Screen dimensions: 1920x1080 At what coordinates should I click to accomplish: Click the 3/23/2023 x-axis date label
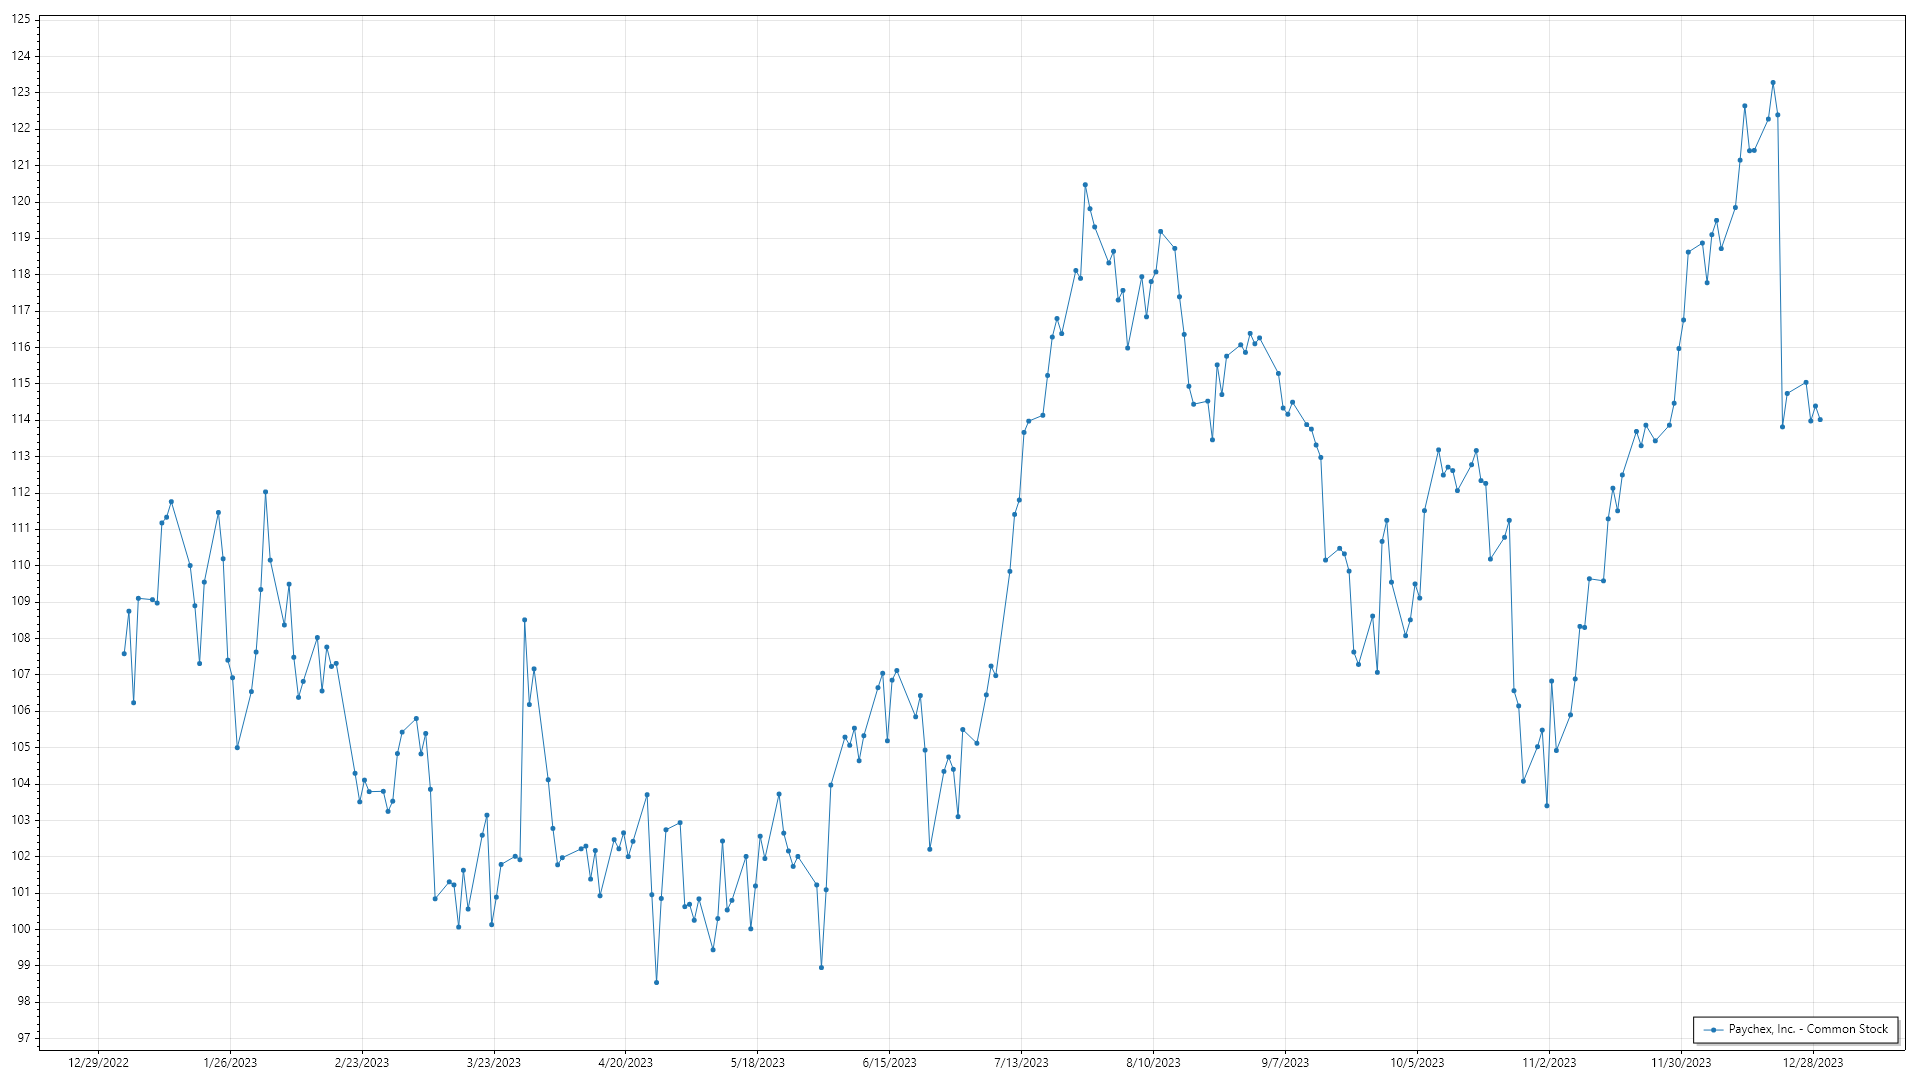(x=493, y=1063)
